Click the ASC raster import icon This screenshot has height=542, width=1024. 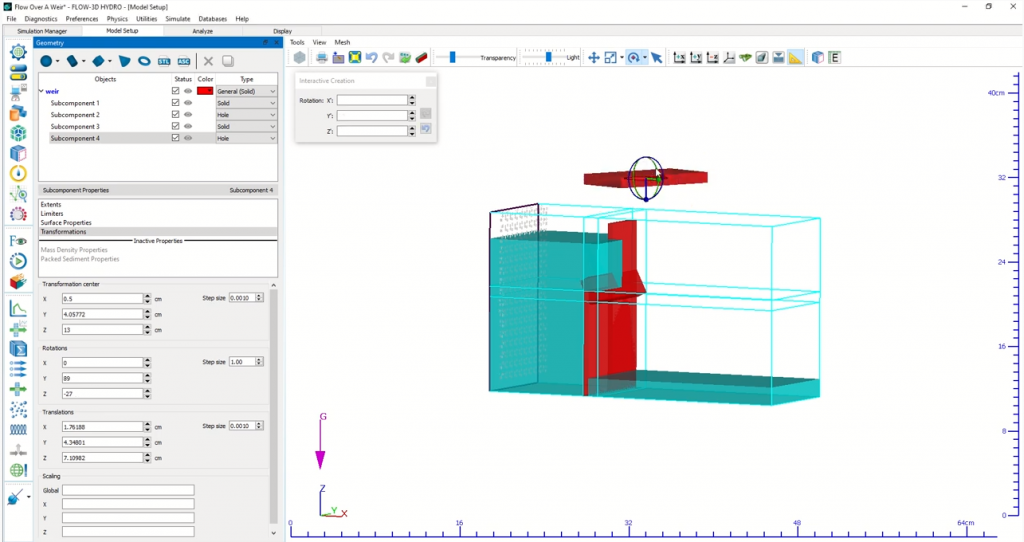tap(184, 61)
